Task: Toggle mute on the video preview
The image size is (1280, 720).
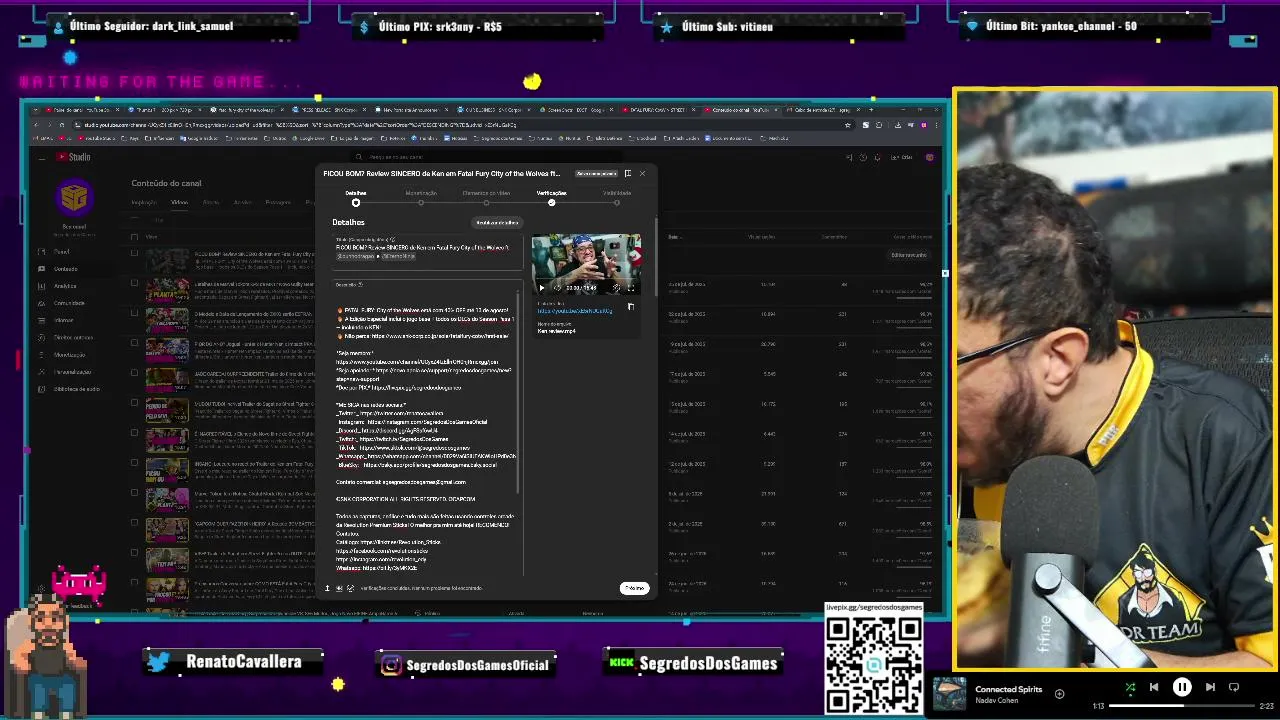Action: (556, 288)
